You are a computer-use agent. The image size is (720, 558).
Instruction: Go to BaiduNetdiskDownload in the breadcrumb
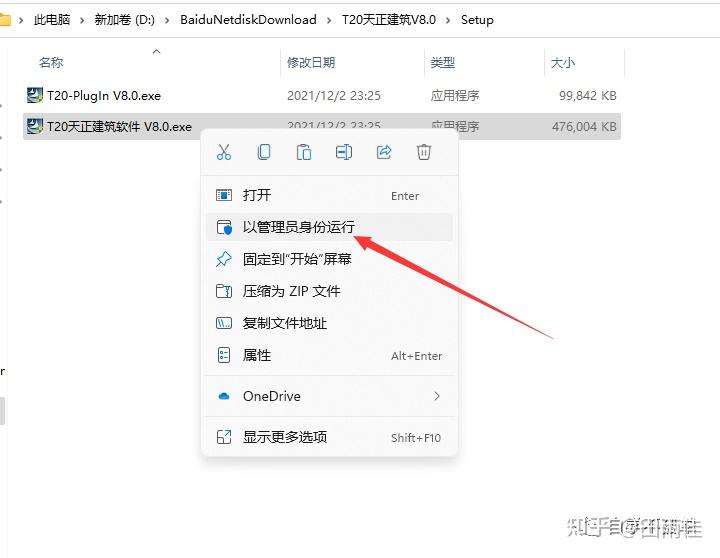pos(248,19)
